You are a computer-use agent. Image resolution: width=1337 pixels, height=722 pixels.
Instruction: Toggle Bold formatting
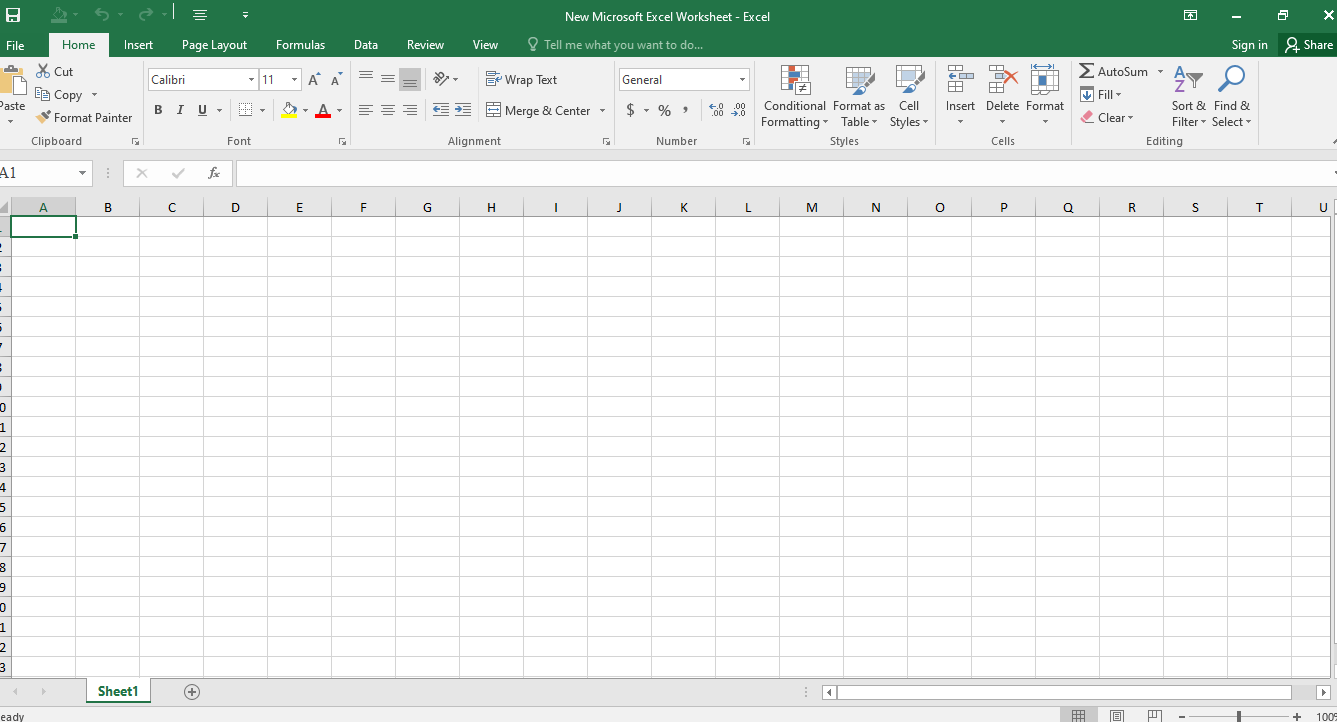(158, 110)
